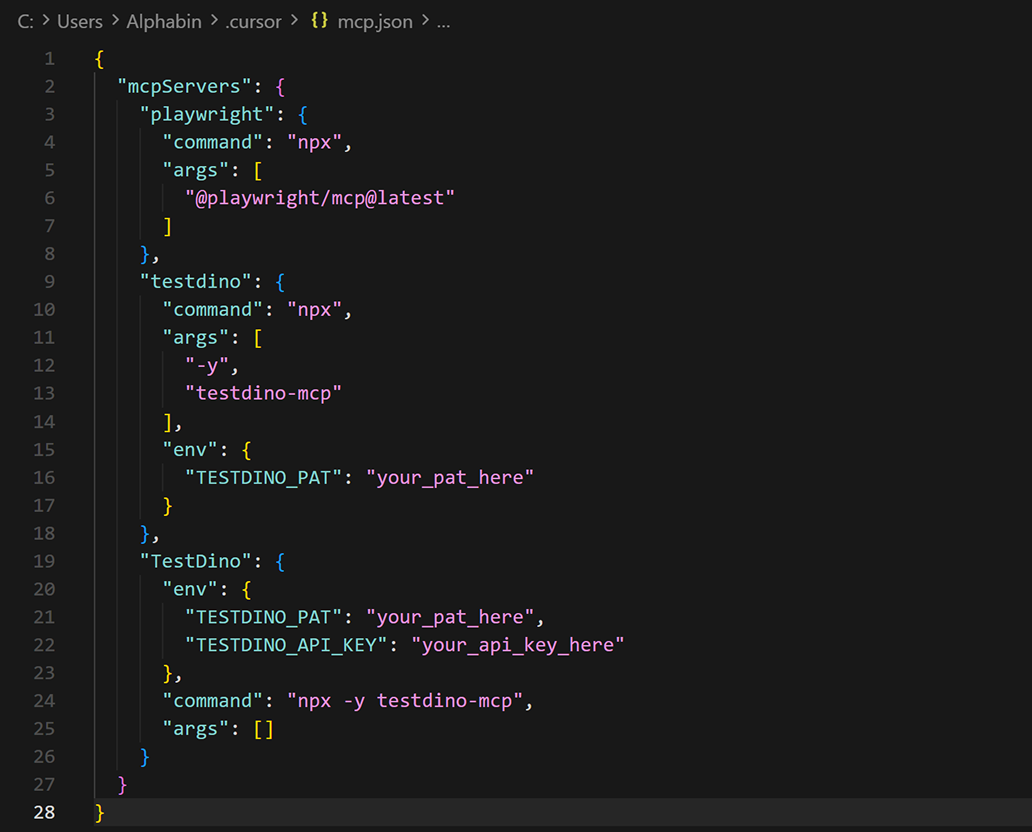Click the "@playwright/mcp@latest" string
The height and width of the screenshot is (832, 1032).
click(320, 198)
